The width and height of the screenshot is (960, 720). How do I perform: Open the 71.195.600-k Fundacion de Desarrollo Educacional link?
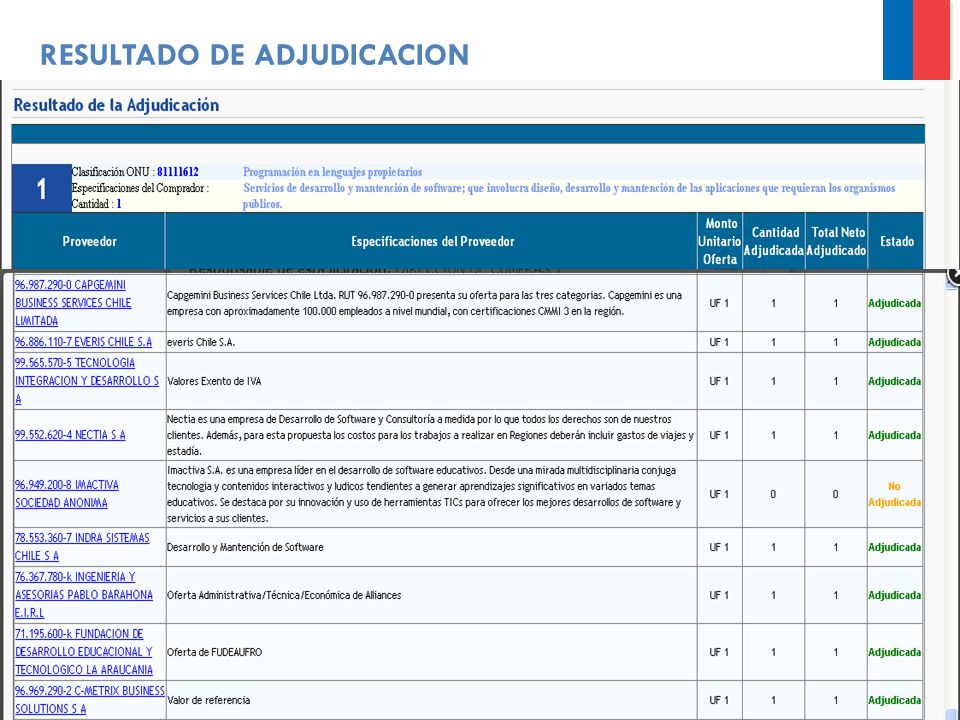(84, 652)
